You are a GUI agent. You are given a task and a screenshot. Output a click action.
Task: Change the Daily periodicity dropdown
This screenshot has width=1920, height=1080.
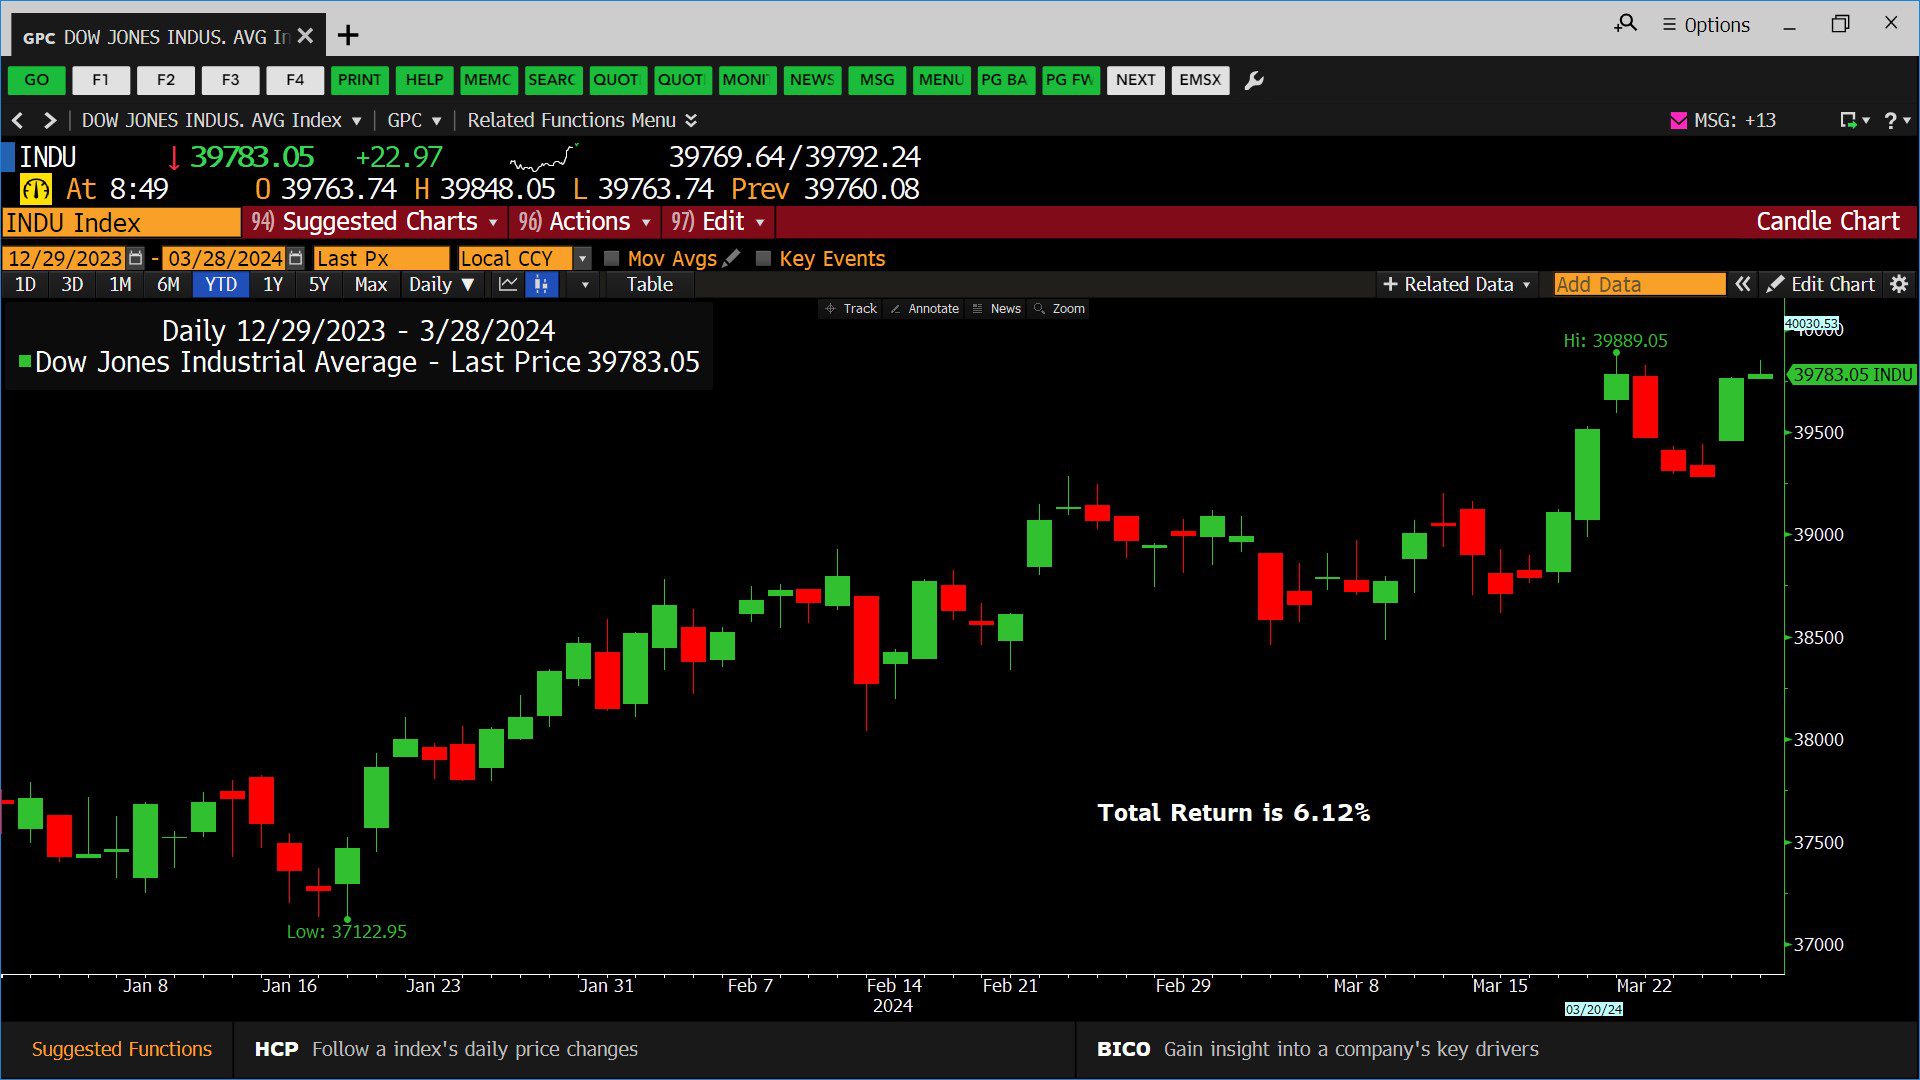coord(441,284)
